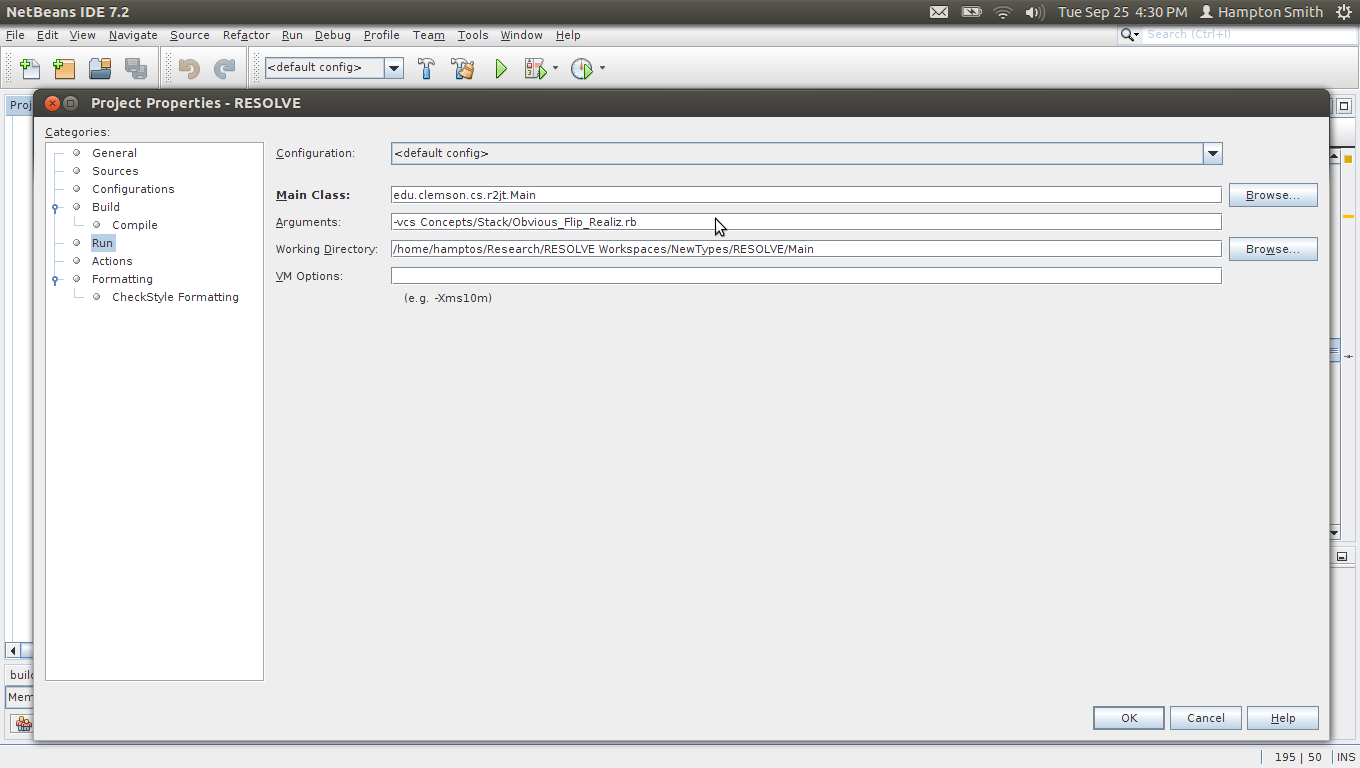Select the Formatting category label
1360x768 pixels.
pyautogui.click(x=122, y=279)
